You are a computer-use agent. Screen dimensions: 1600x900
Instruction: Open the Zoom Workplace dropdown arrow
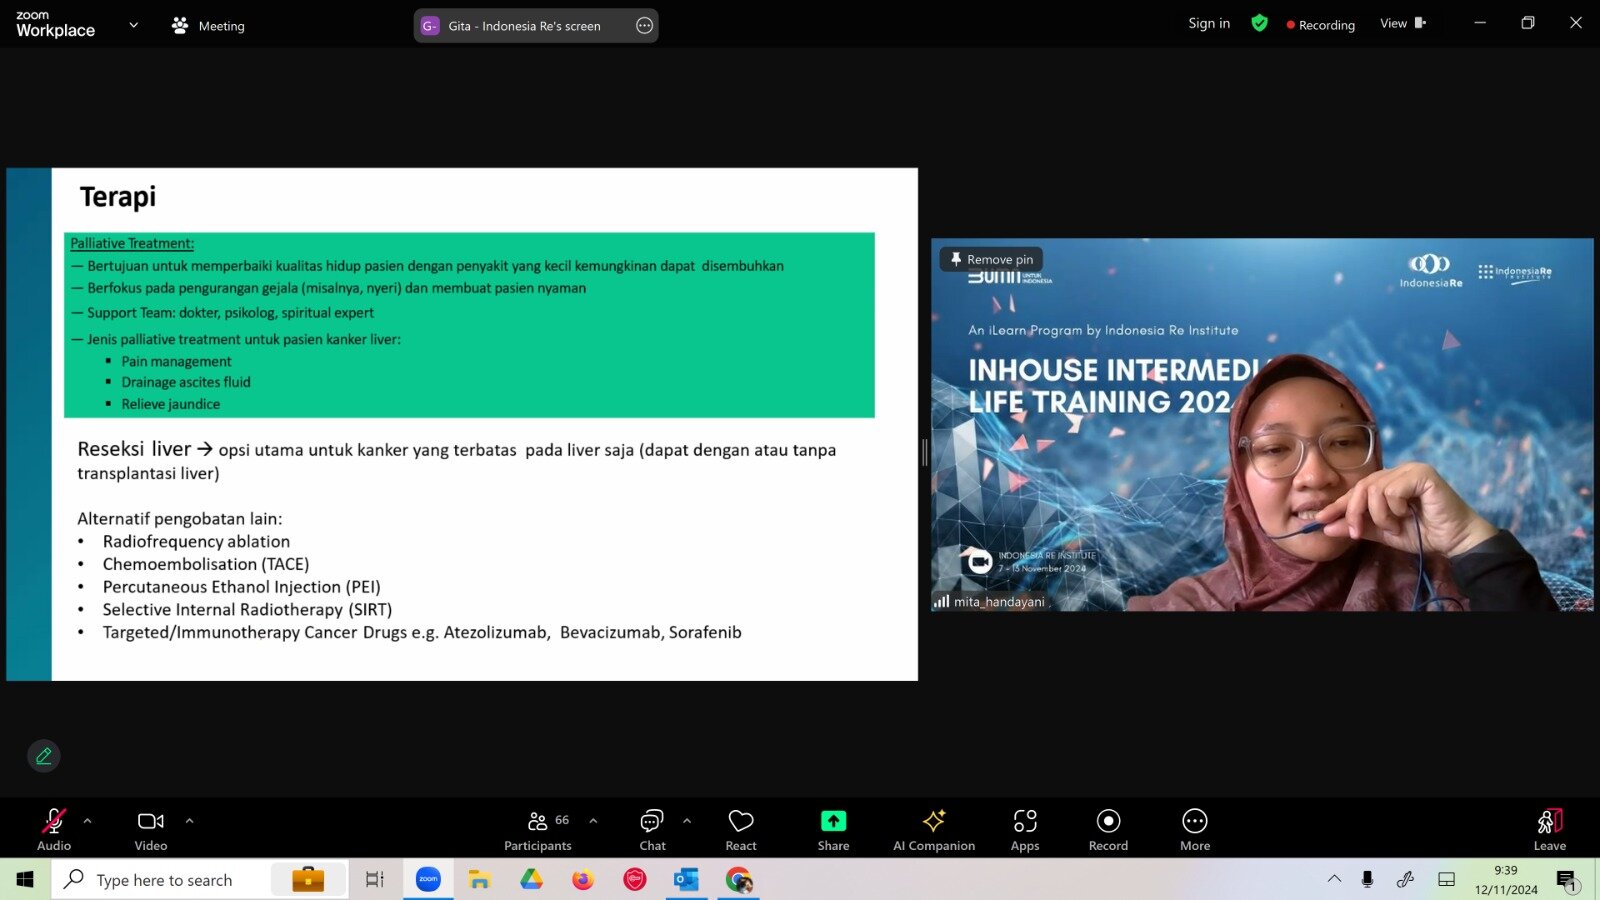coord(134,25)
